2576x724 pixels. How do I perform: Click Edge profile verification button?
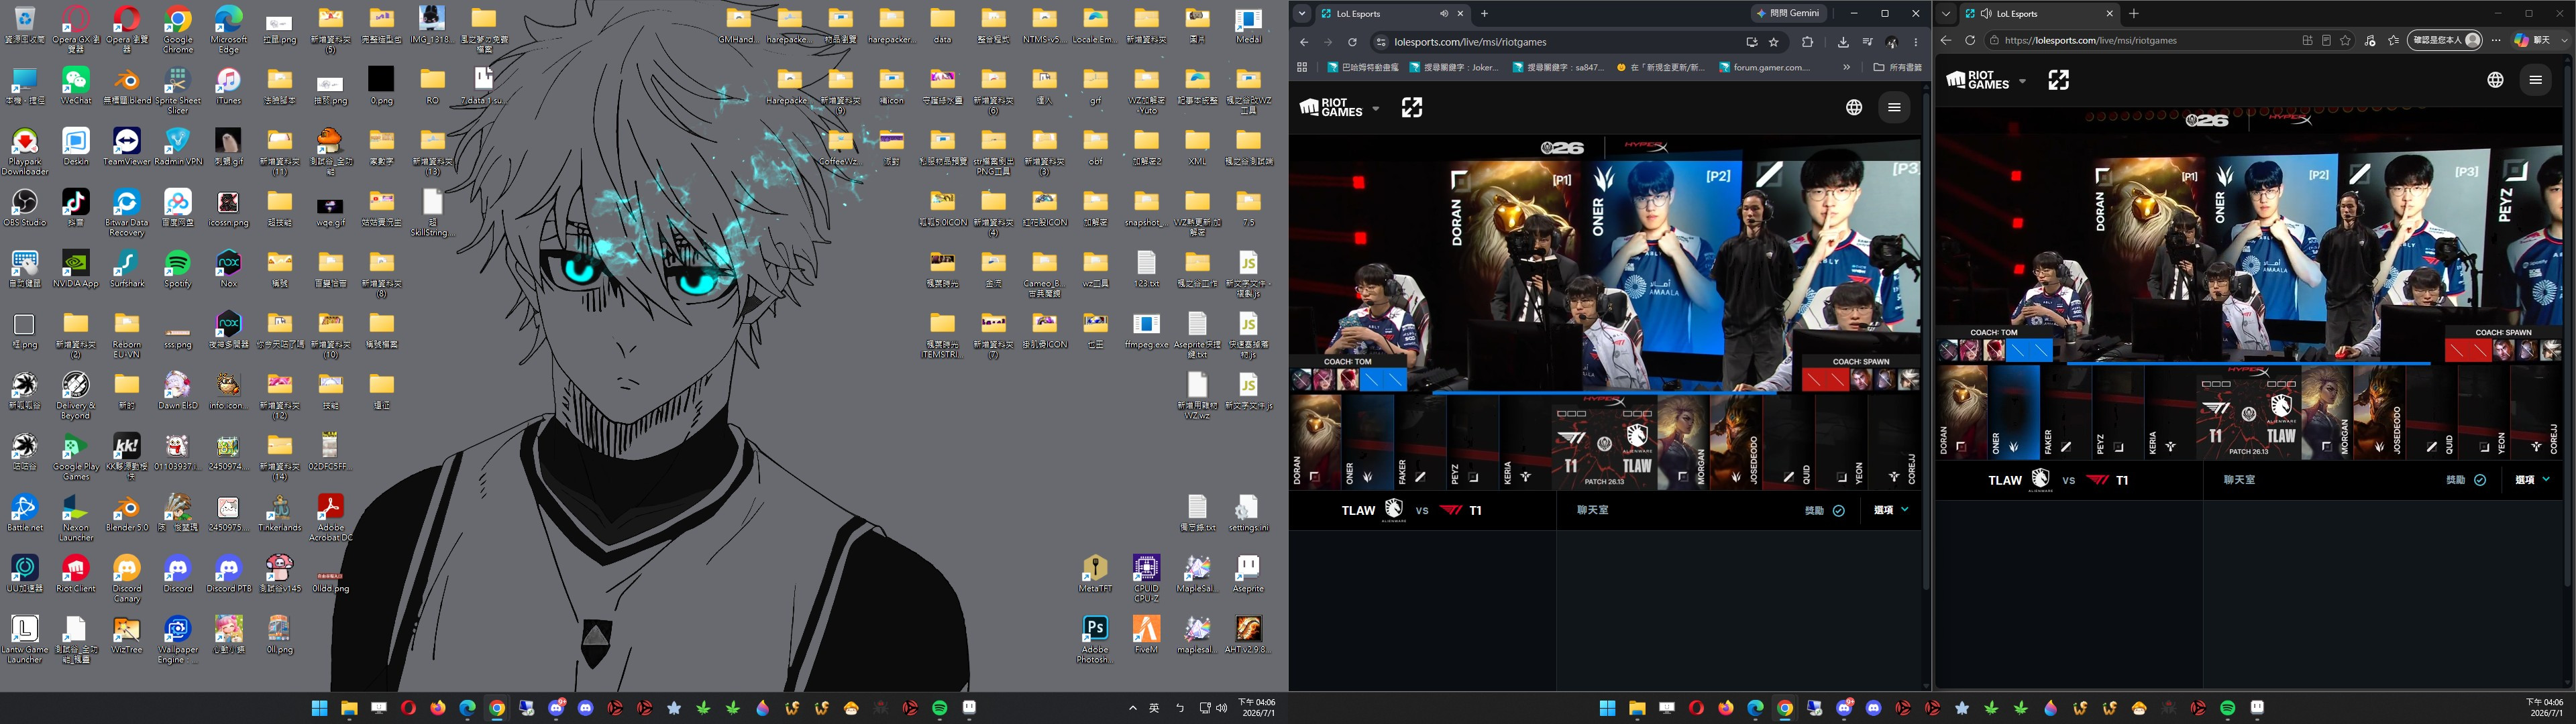coord(2444,40)
